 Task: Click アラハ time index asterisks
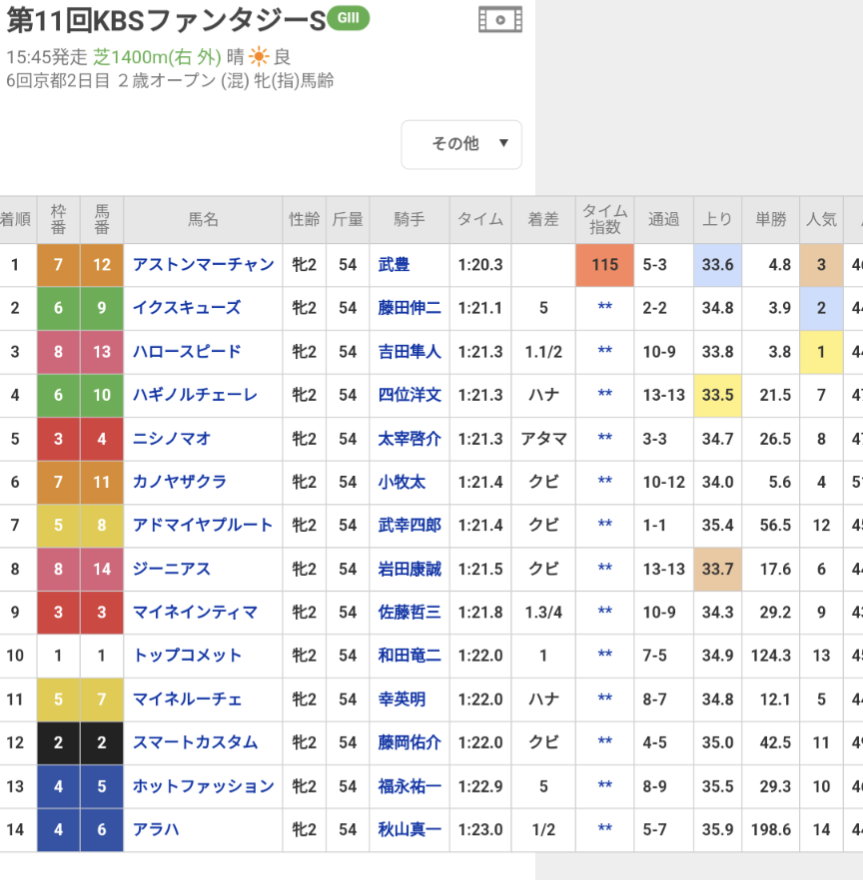point(605,828)
